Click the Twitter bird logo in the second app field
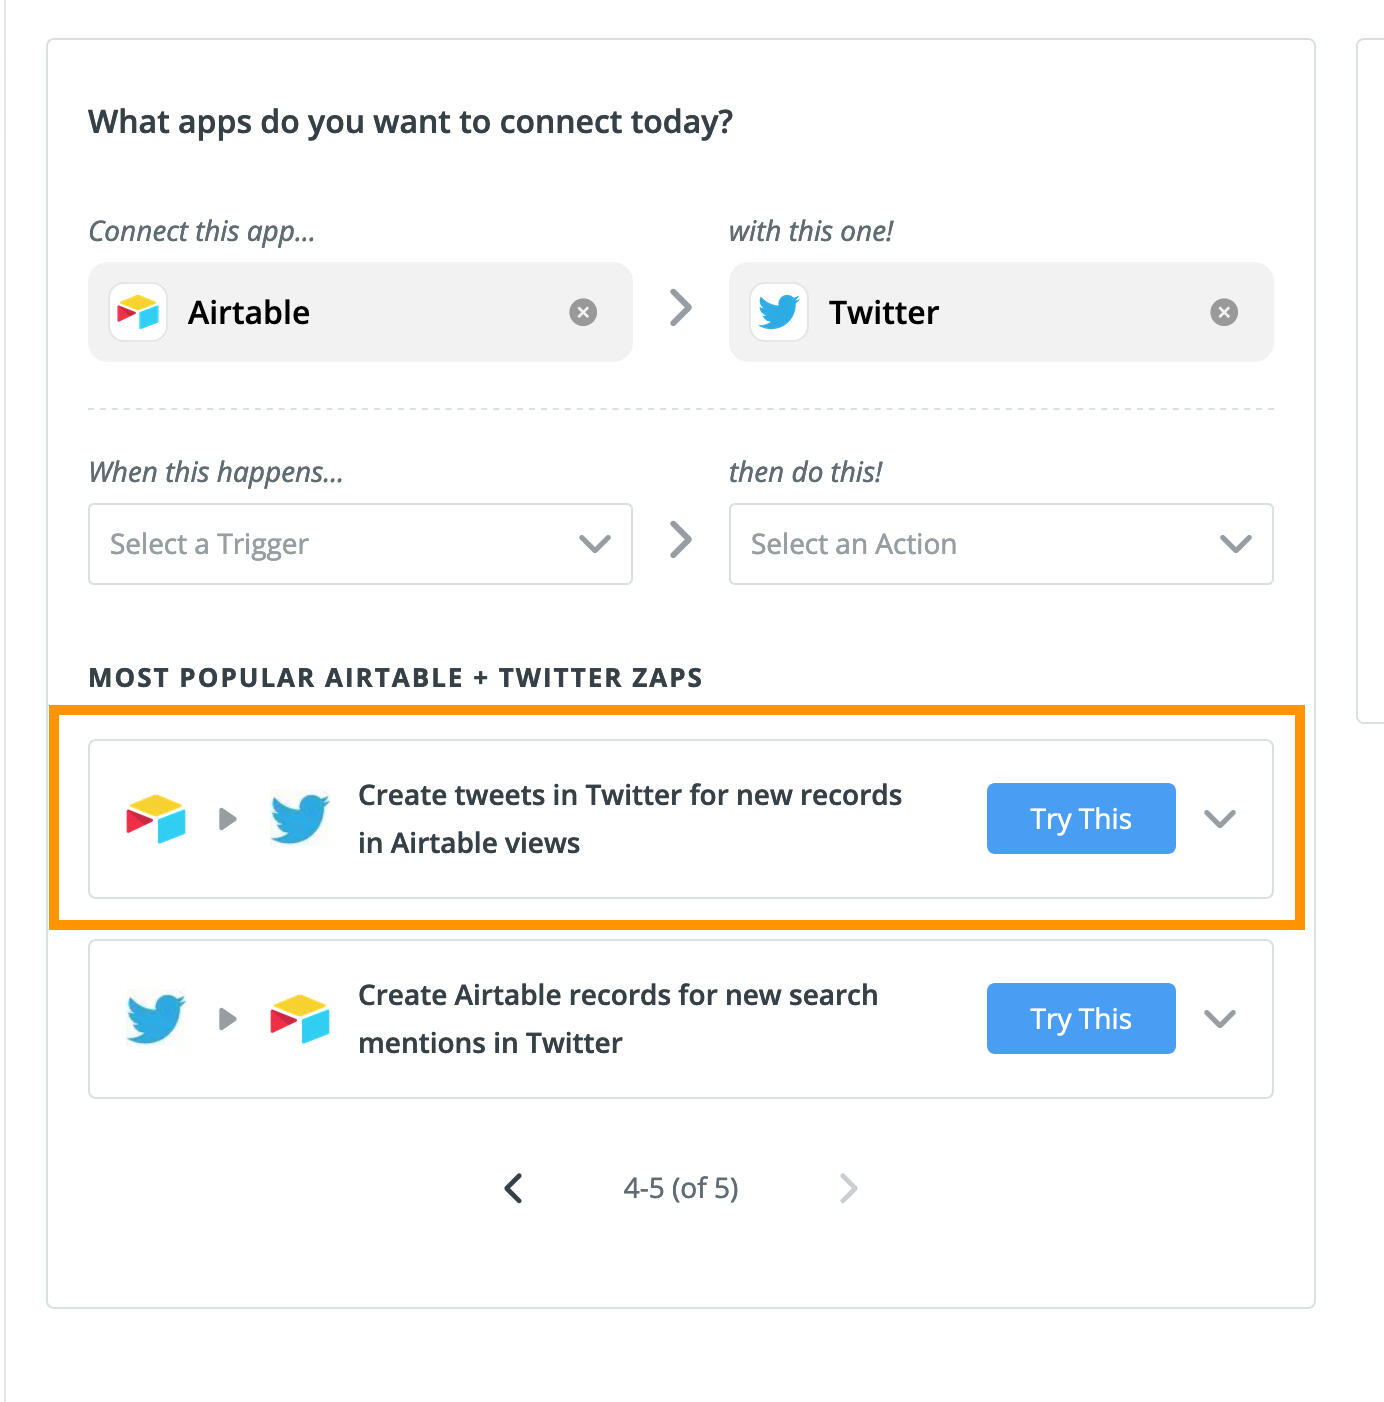This screenshot has width=1384, height=1402. click(778, 313)
